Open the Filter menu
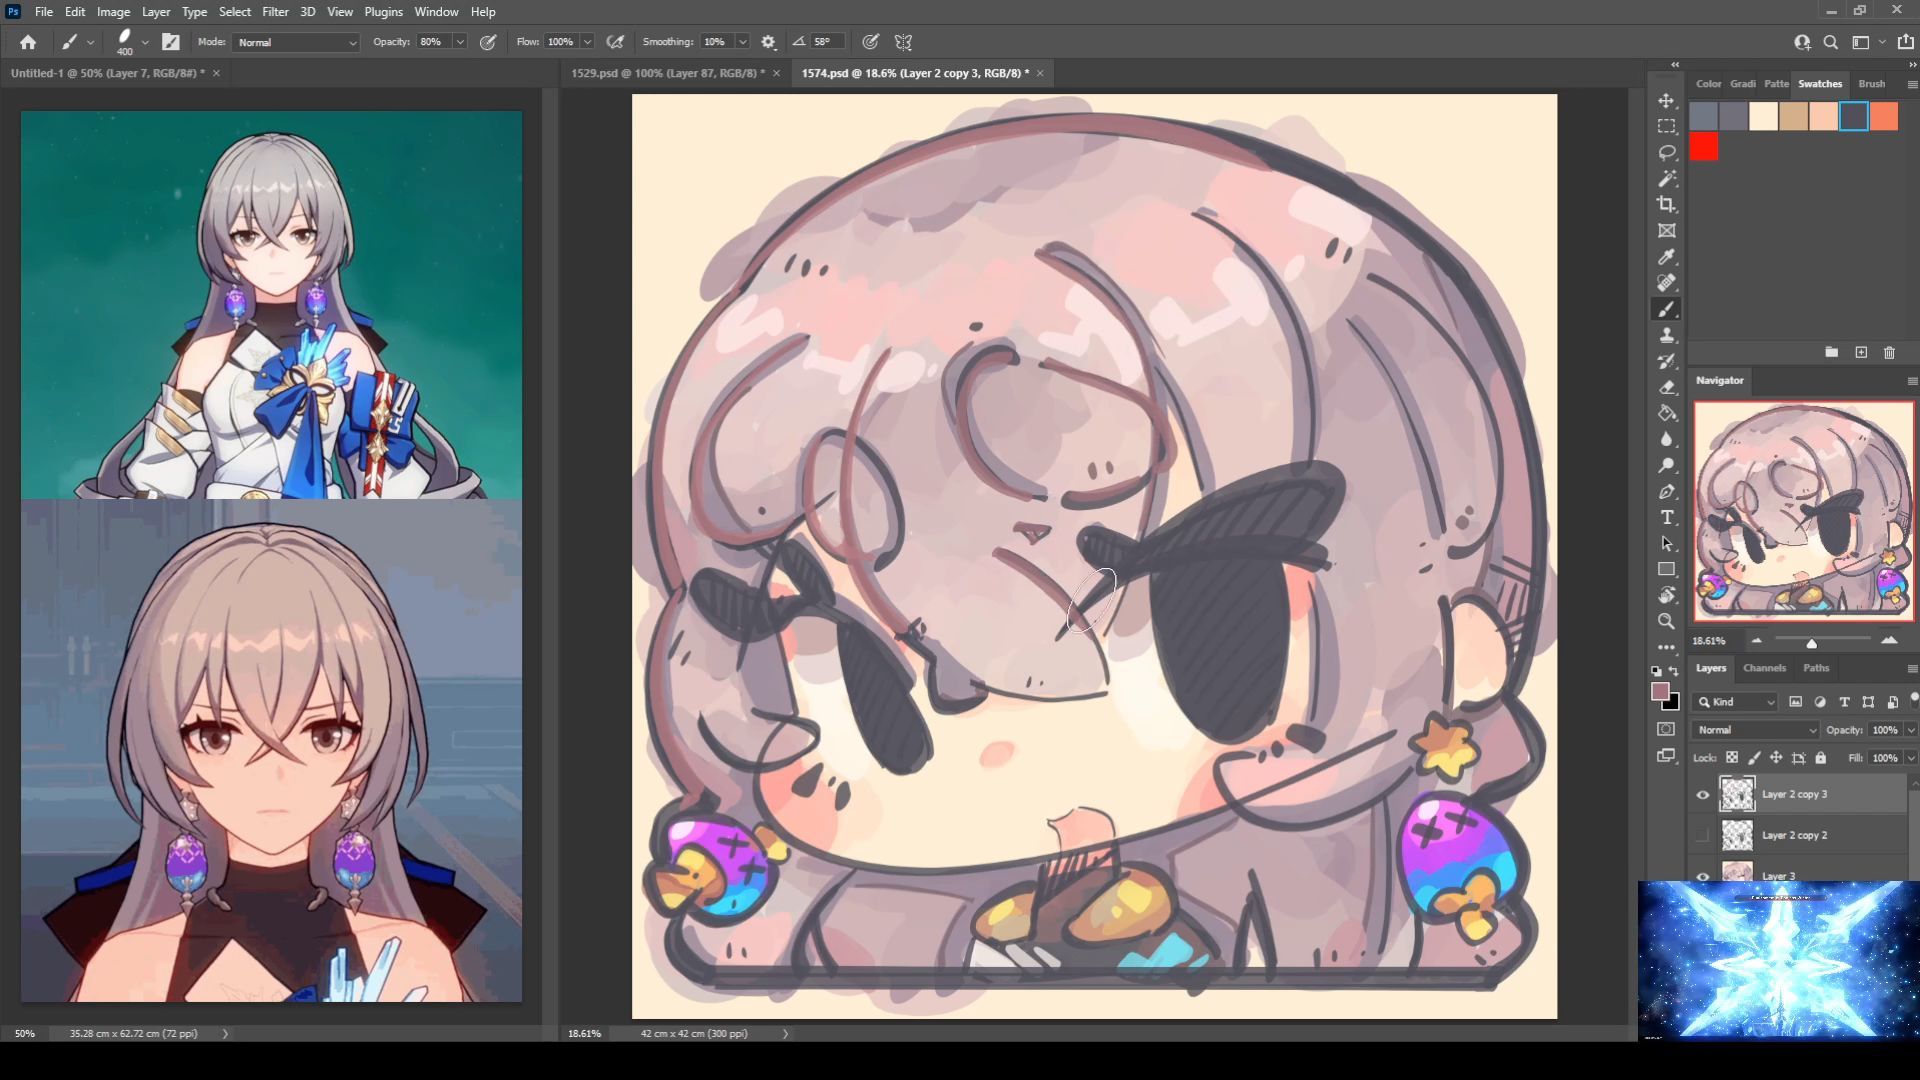 pos(275,12)
